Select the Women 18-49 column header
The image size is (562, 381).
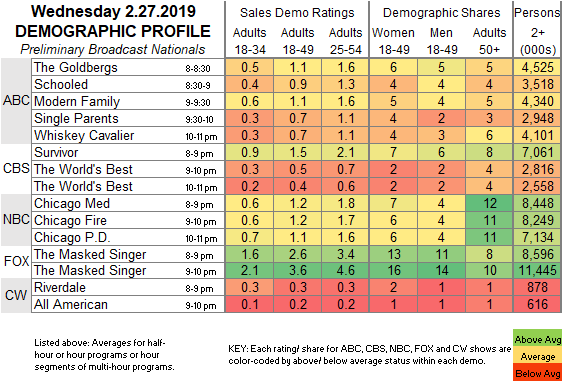(393, 41)
